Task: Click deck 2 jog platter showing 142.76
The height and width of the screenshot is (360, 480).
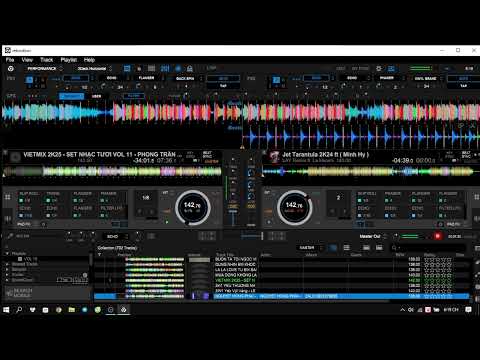Action: 294,207
